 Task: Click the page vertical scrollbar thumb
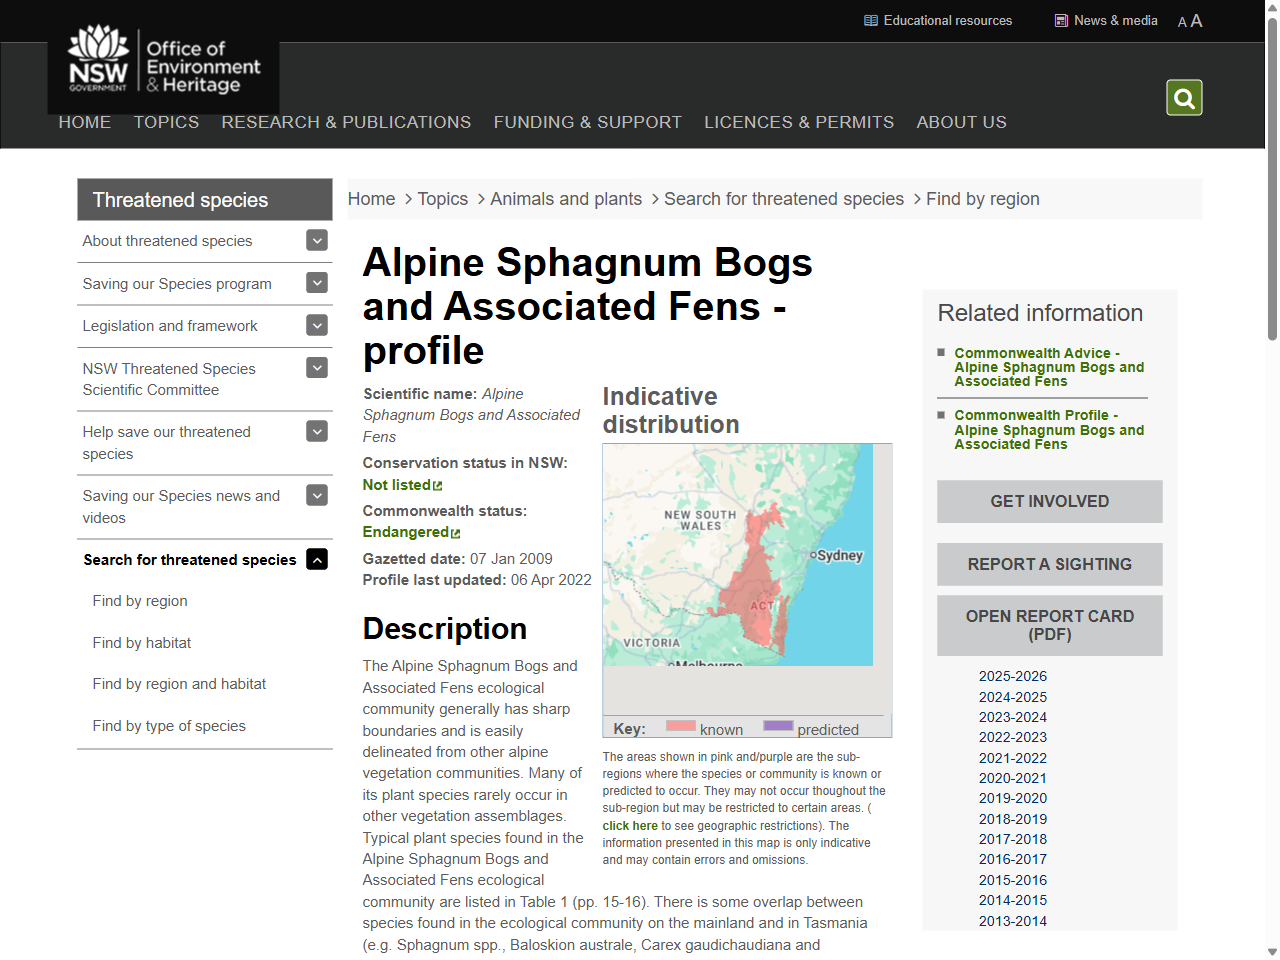tap(1272, 180)
